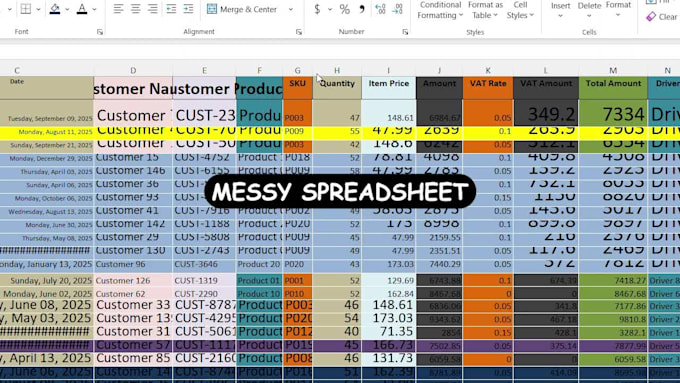Apply Accounting Number Format dollar sign
Screen dimensions: 680x383
pos(317,9)
